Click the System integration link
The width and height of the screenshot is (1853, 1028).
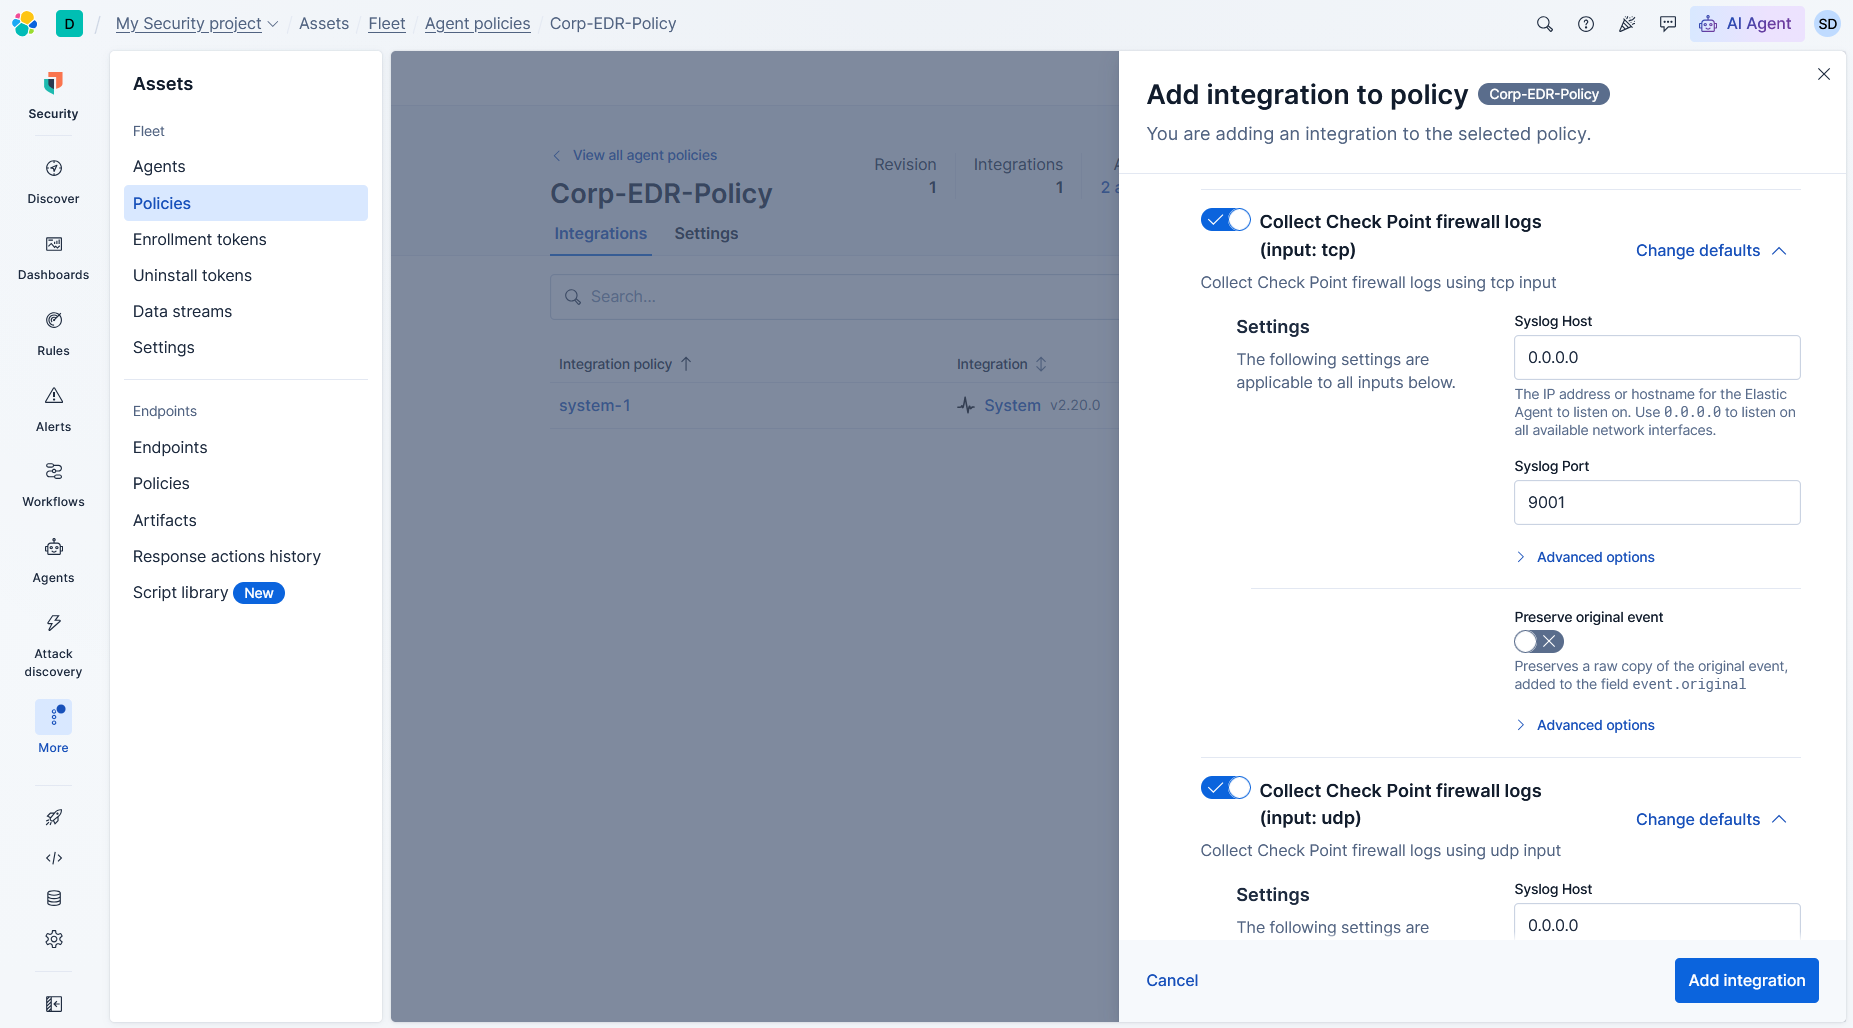click(x=1012, y=405)
